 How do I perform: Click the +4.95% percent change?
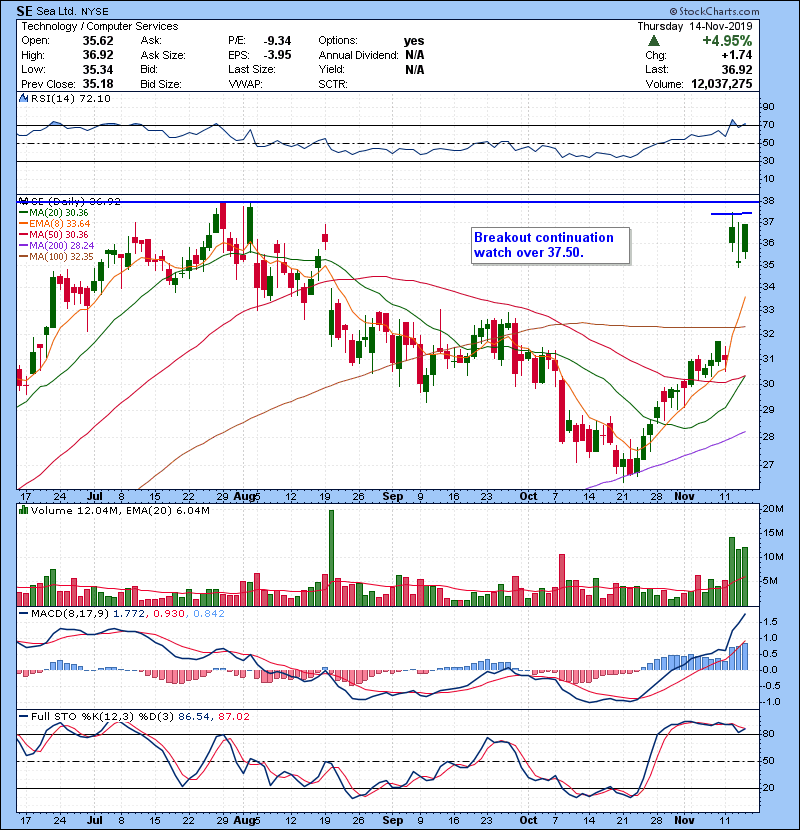(x=727, y=41)
